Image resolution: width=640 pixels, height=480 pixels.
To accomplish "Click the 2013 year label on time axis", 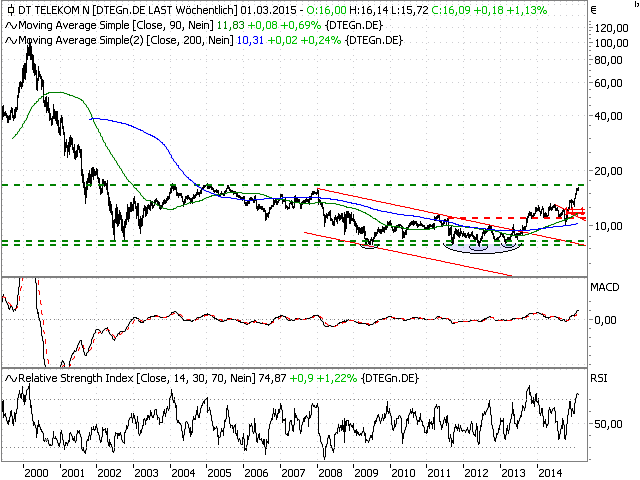I will pos(513,473).
